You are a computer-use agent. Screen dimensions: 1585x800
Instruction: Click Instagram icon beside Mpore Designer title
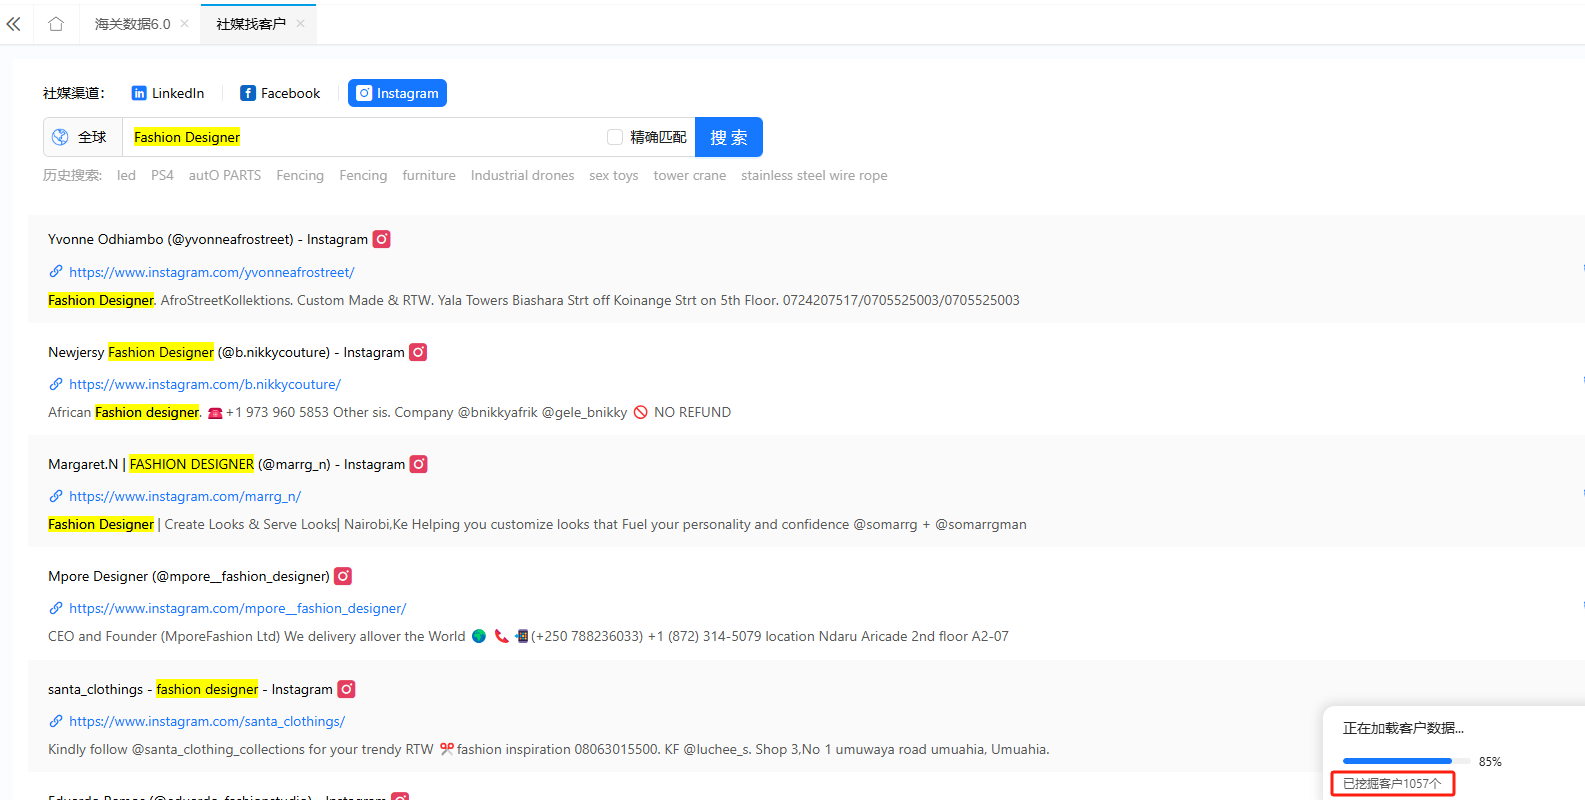click(x=343, y=576)
